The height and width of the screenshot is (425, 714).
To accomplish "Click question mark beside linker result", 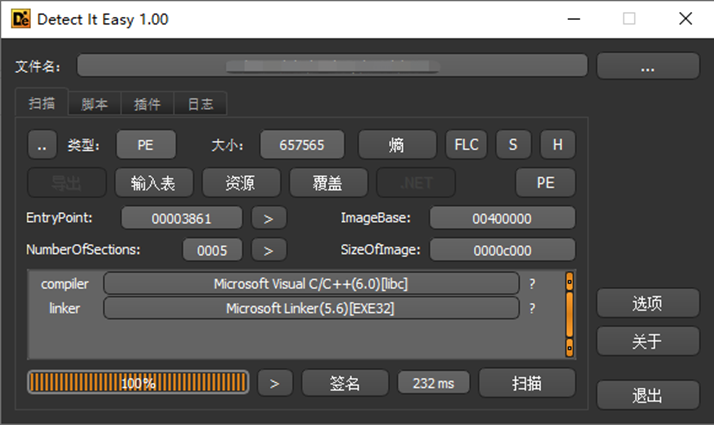I will click(x=532, y=309).
